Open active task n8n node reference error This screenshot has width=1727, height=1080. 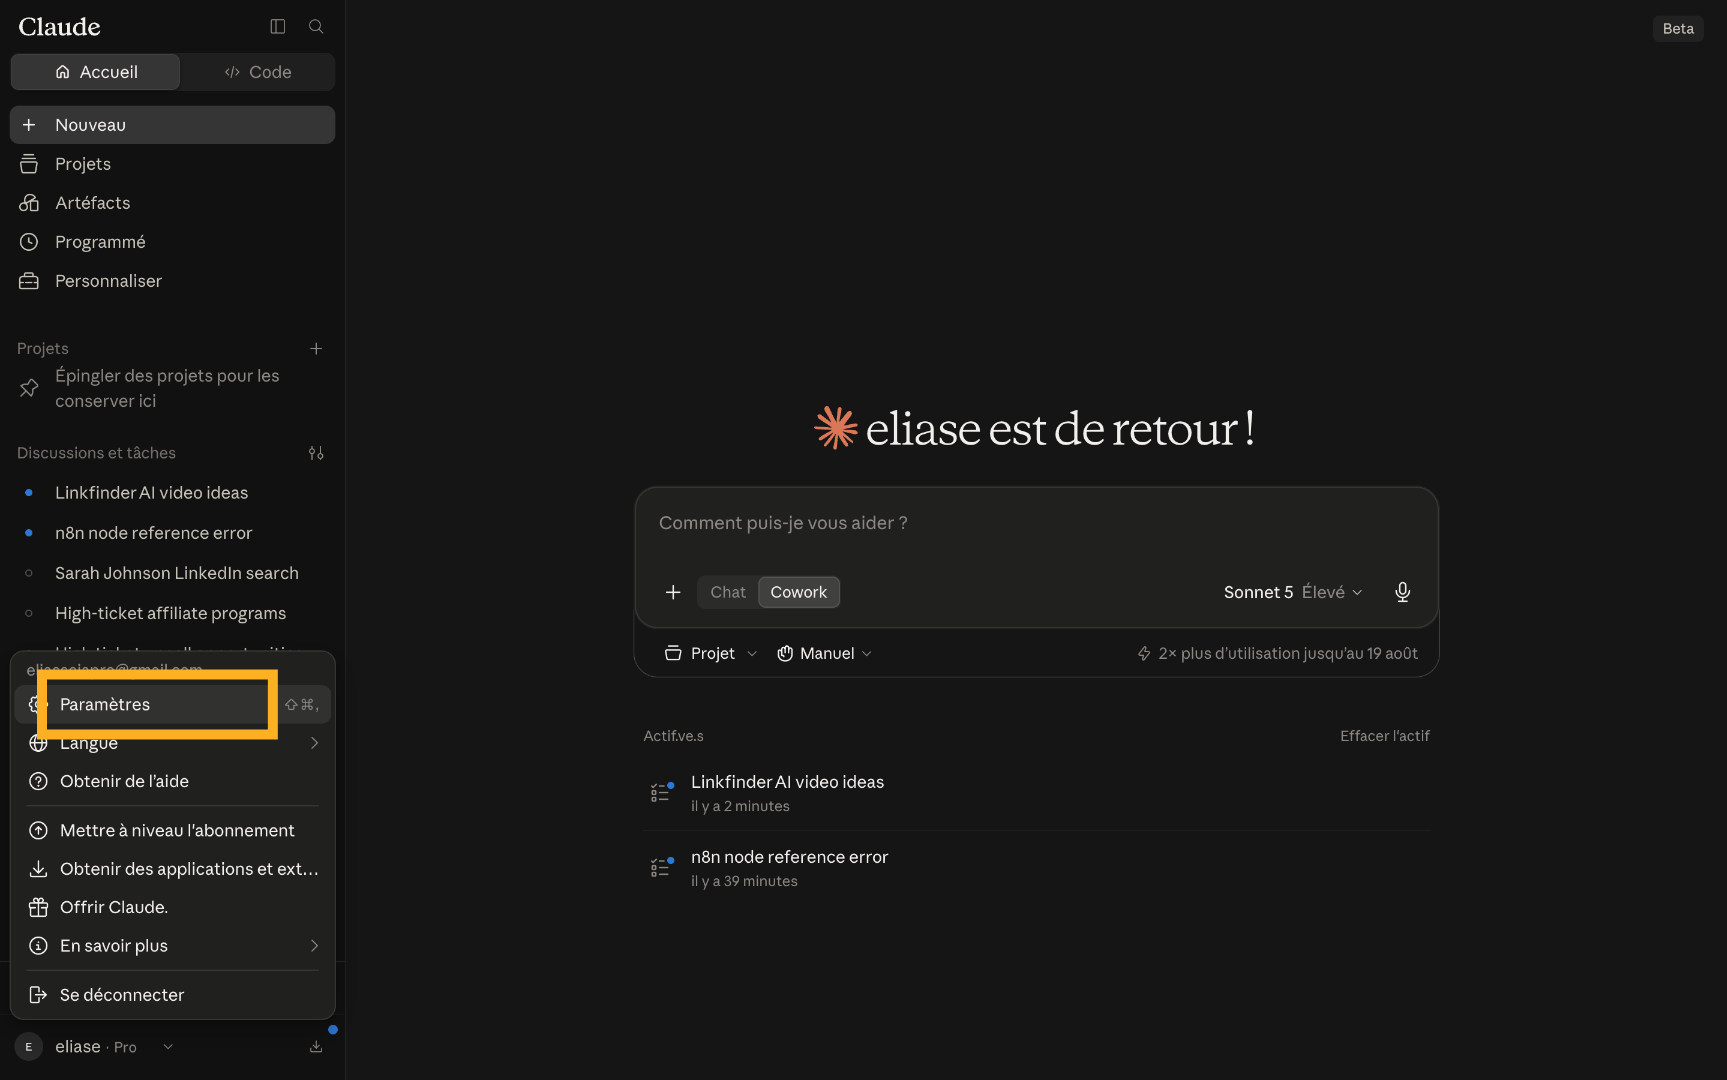pyautogui.click(x=1036, y=868)
